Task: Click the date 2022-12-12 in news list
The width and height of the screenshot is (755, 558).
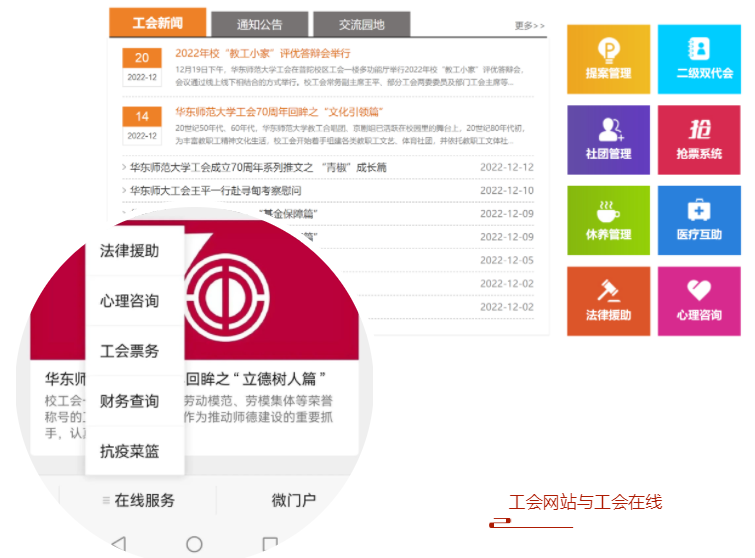Action: (507, 168)
